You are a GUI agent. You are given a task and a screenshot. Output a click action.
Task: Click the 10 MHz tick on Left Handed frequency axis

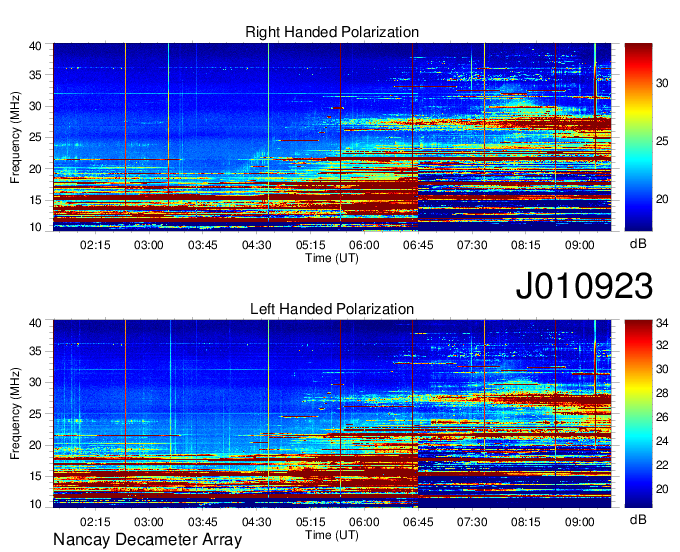click(x=35, y=504)
